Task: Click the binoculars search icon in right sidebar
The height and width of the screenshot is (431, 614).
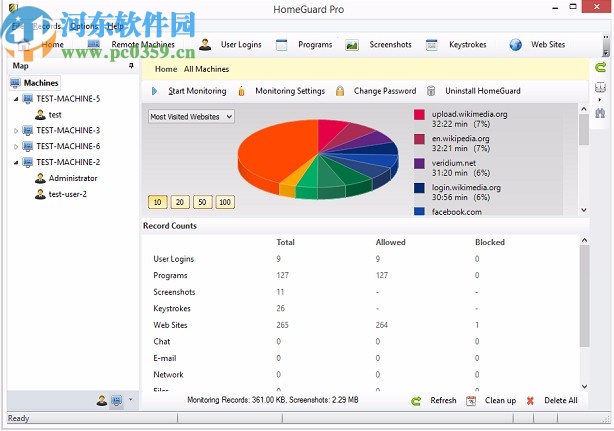Action: coord(600,113)
